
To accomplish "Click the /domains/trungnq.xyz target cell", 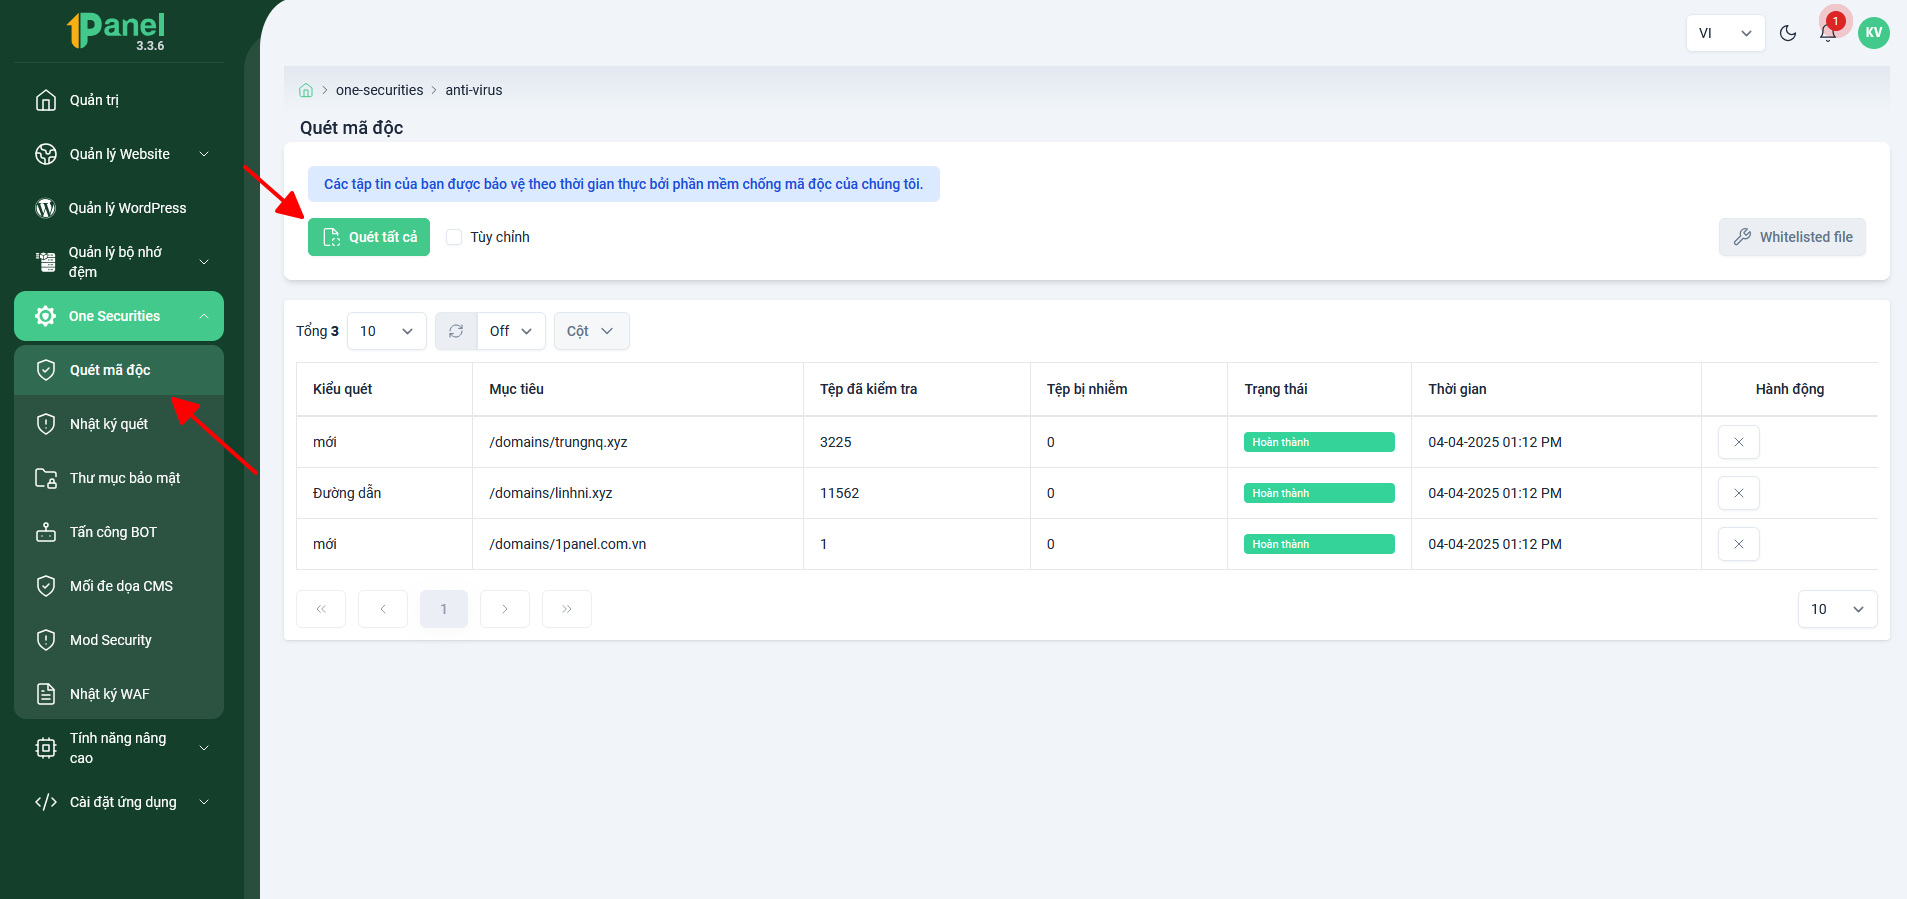I will point(638,442).
